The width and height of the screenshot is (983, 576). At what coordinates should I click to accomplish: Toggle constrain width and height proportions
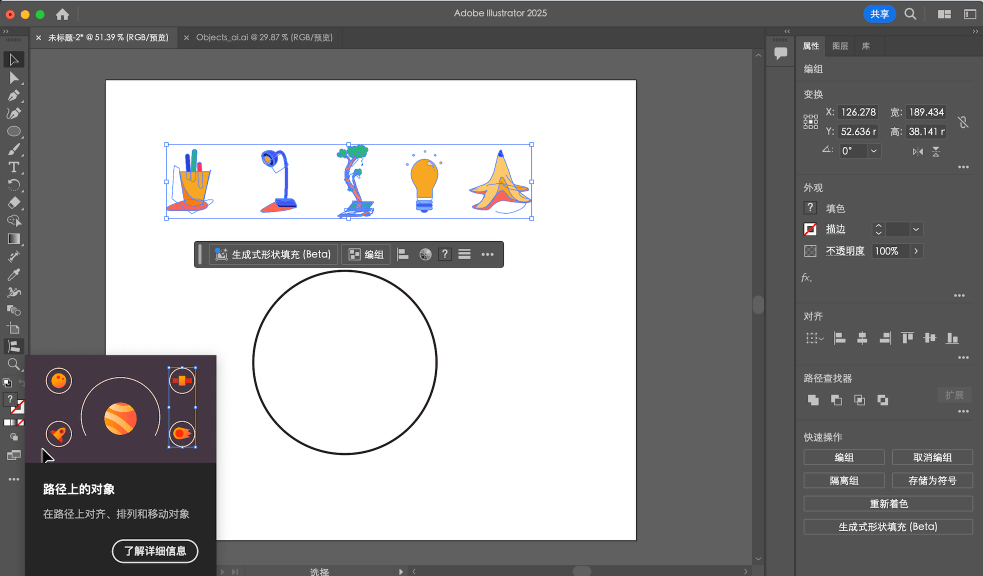(963, 122)
